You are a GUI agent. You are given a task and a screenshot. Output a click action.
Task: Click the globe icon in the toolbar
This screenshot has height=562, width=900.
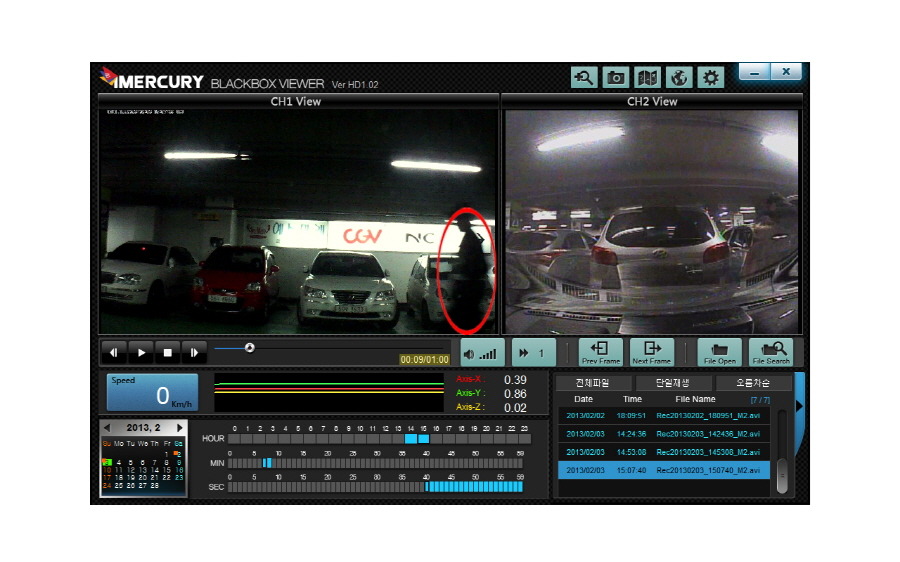[x=679, y=77]
